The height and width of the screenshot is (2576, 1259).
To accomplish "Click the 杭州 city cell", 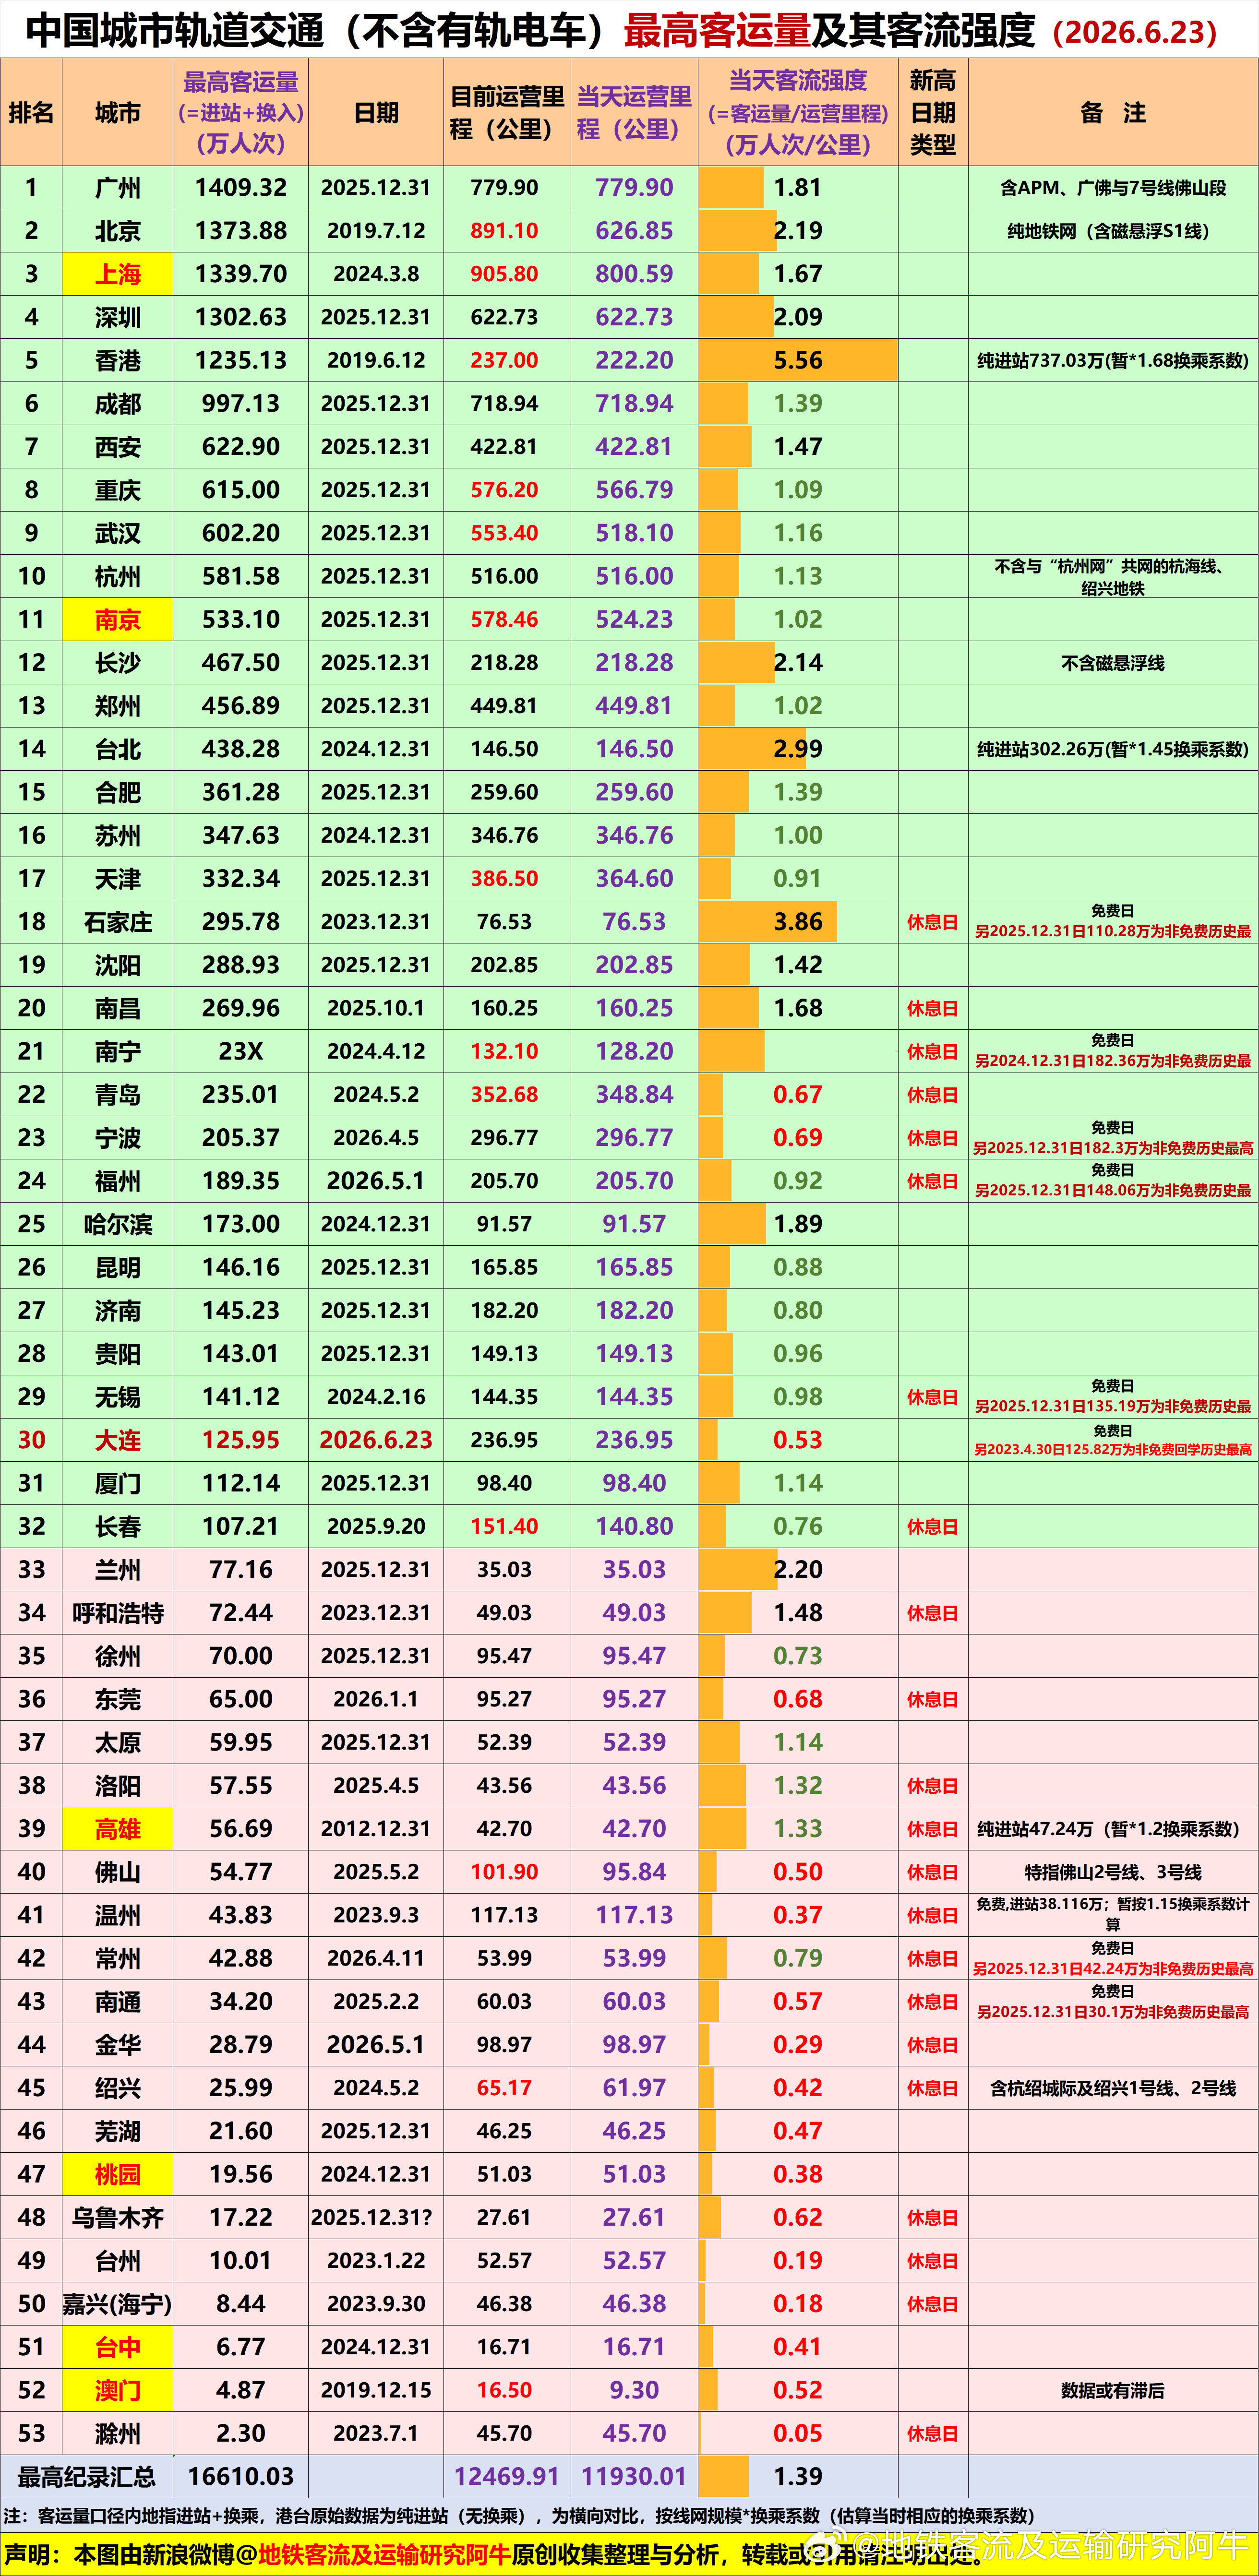I will point(118,576).
